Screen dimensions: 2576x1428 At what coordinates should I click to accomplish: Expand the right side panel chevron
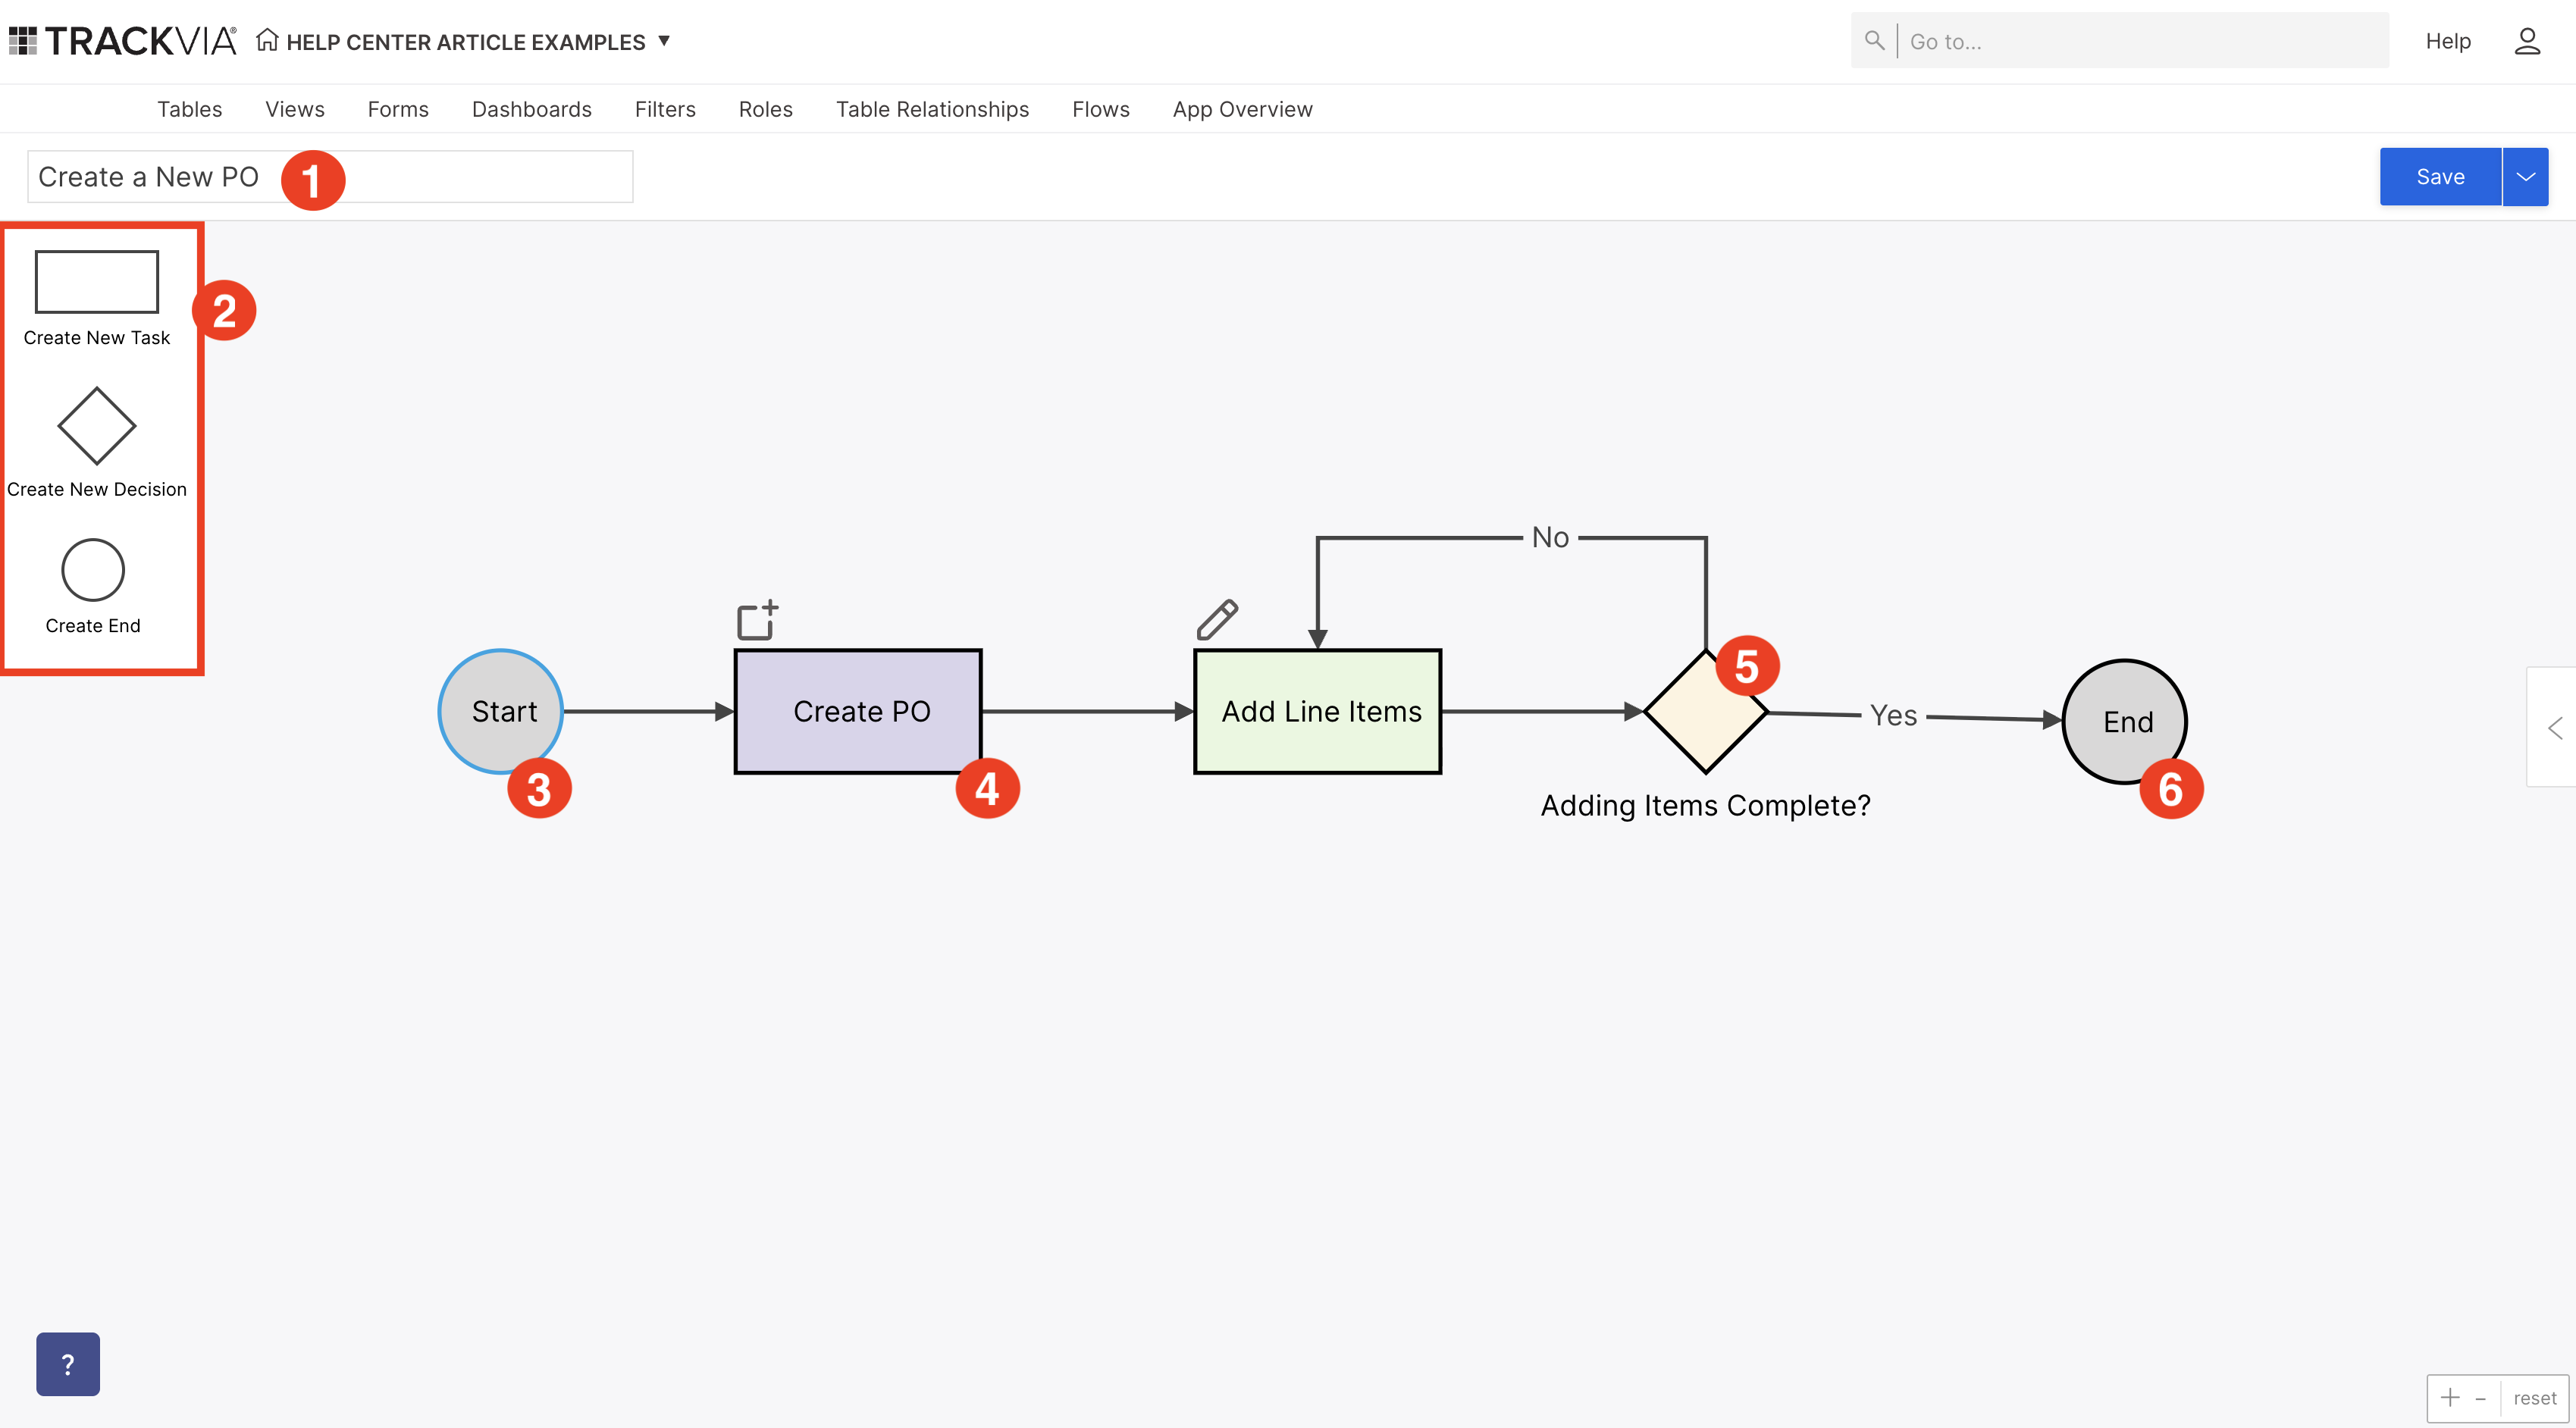[x=2555, y=727]
